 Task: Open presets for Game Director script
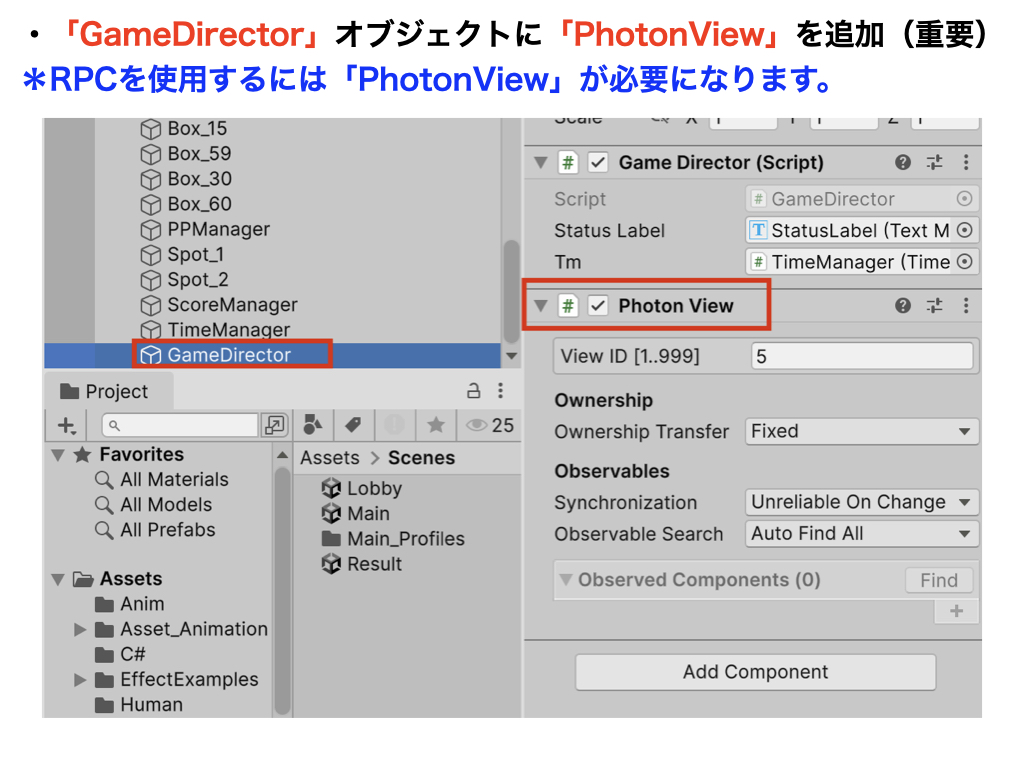click(935, 163)
